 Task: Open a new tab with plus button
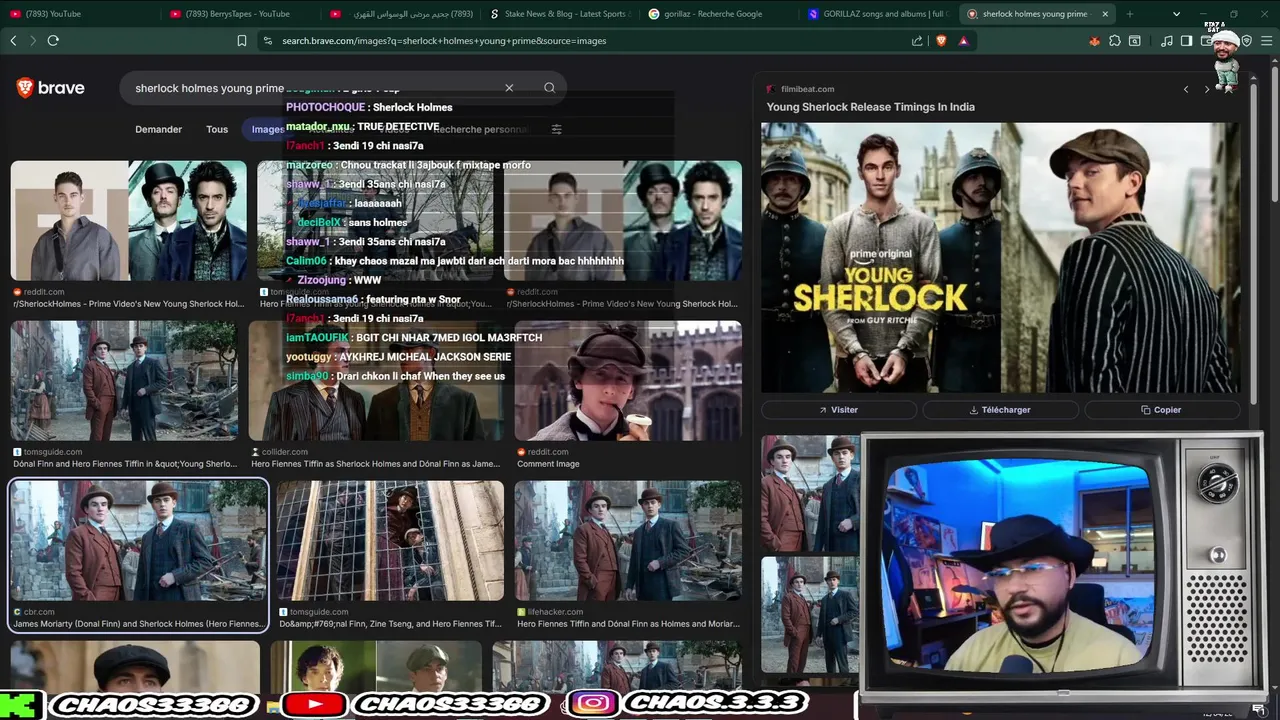click(x=1130, y=14)
